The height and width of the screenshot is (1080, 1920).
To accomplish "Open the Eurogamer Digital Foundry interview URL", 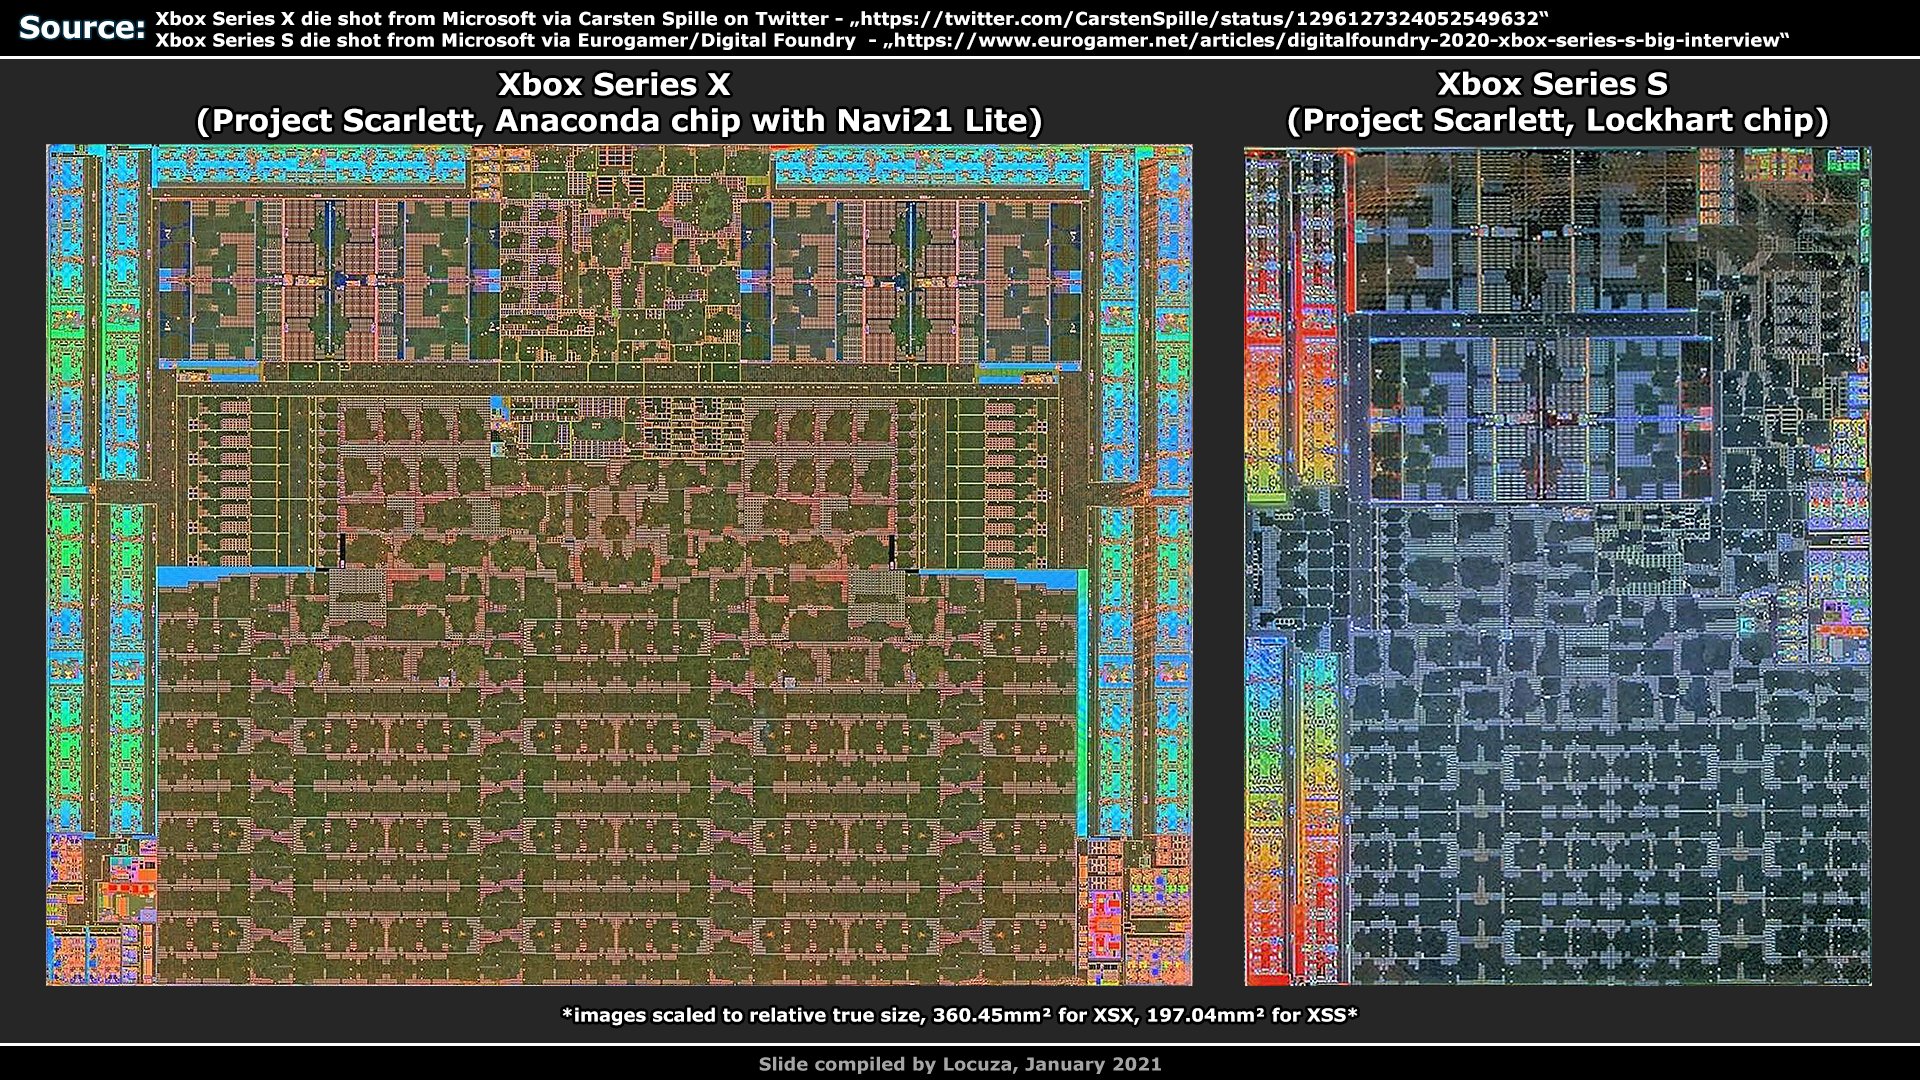I will [1336, 41].
